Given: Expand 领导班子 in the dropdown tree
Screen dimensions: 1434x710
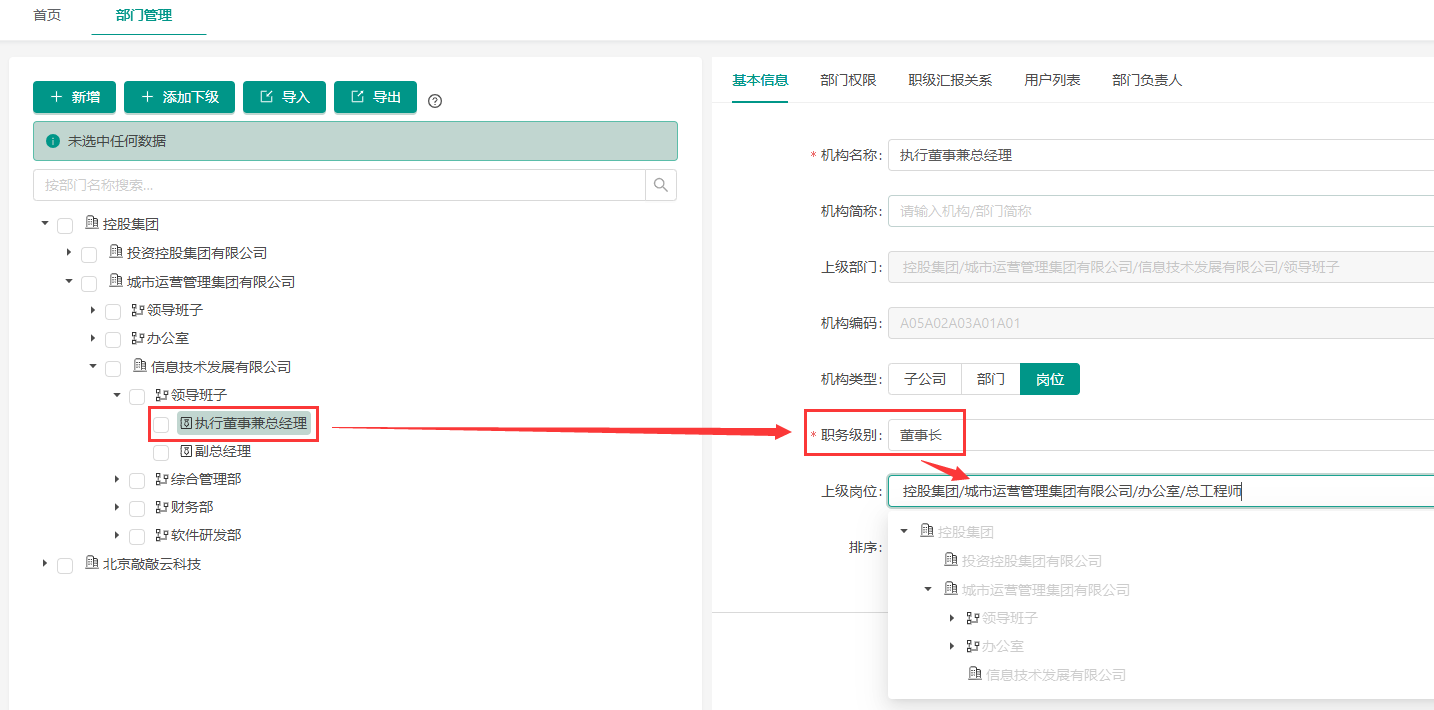Looking at the screenshot, I should tap(952, 617).
